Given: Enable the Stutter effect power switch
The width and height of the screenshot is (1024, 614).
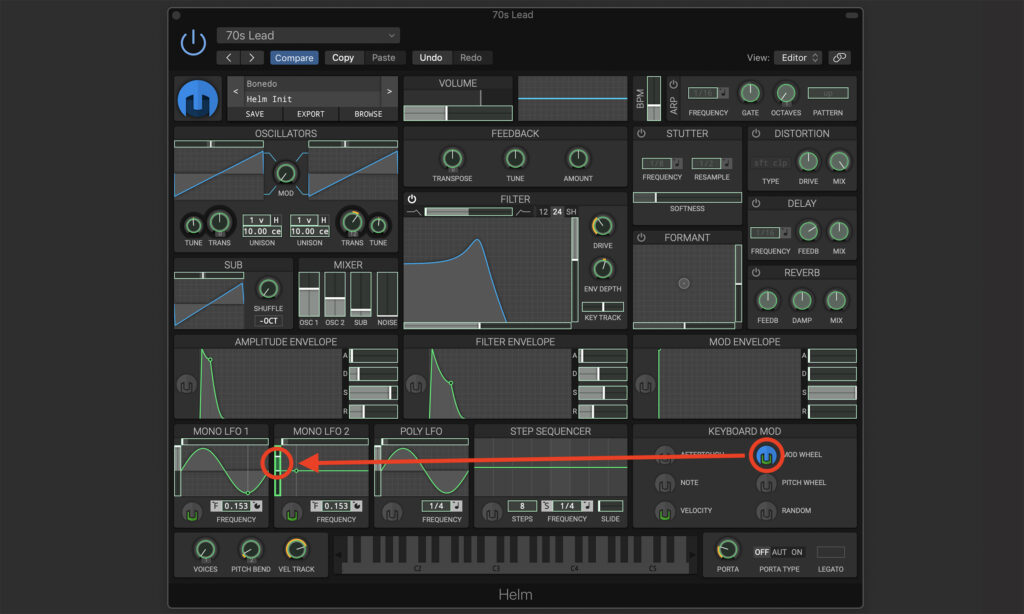Looking at the screenshot, I should (641, 133).
